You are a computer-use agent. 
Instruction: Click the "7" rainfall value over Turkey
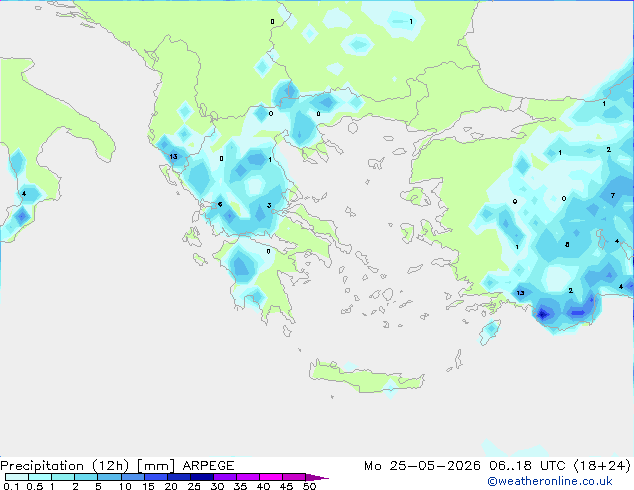pyautogui.click(x=613, y=196)
